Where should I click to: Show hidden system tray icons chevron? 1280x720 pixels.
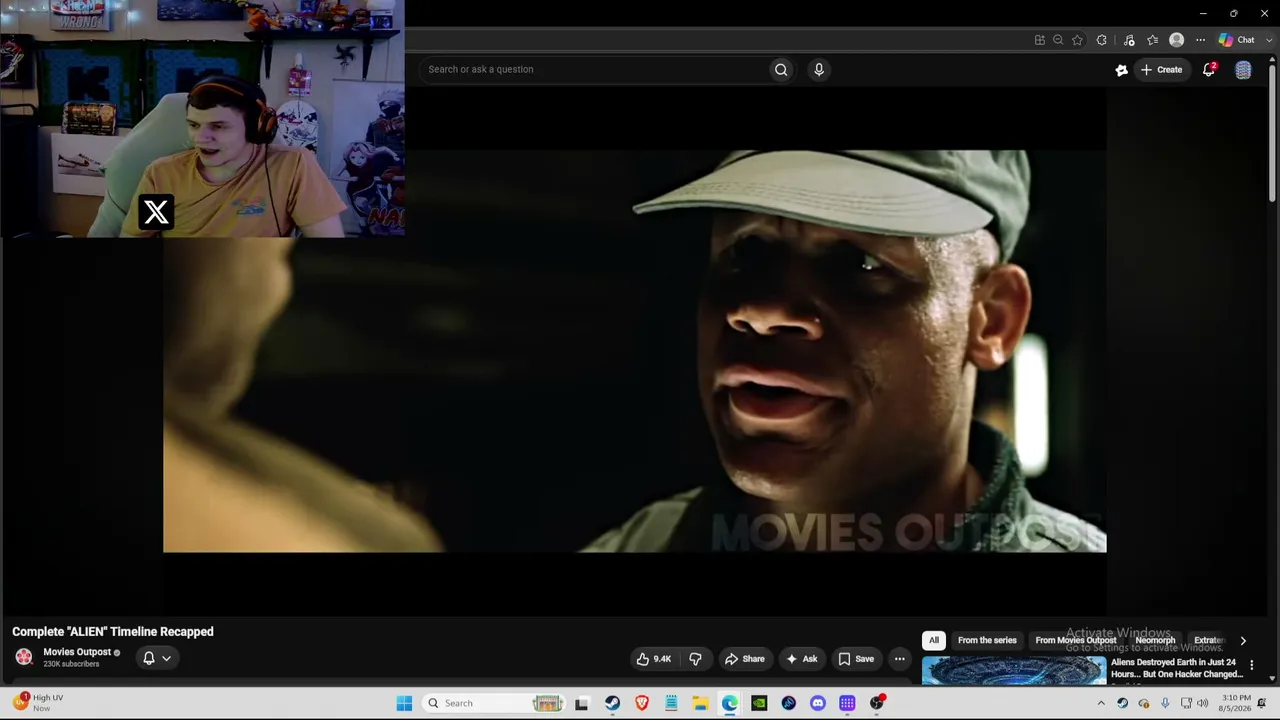pyautogui.click(x=1101, y=703)
